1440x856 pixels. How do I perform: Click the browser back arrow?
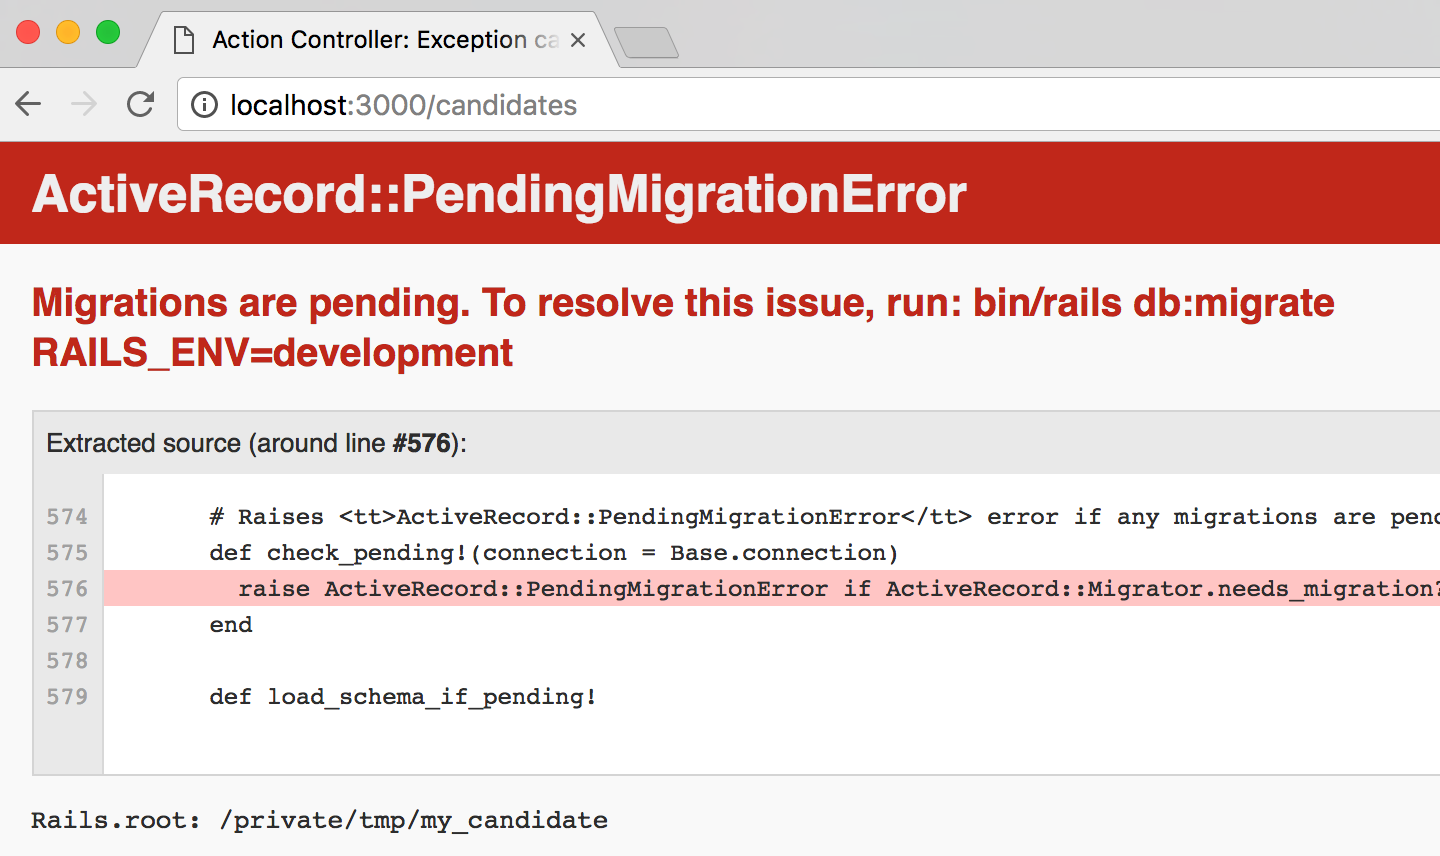pyautogui.click(x=29, y=104)
